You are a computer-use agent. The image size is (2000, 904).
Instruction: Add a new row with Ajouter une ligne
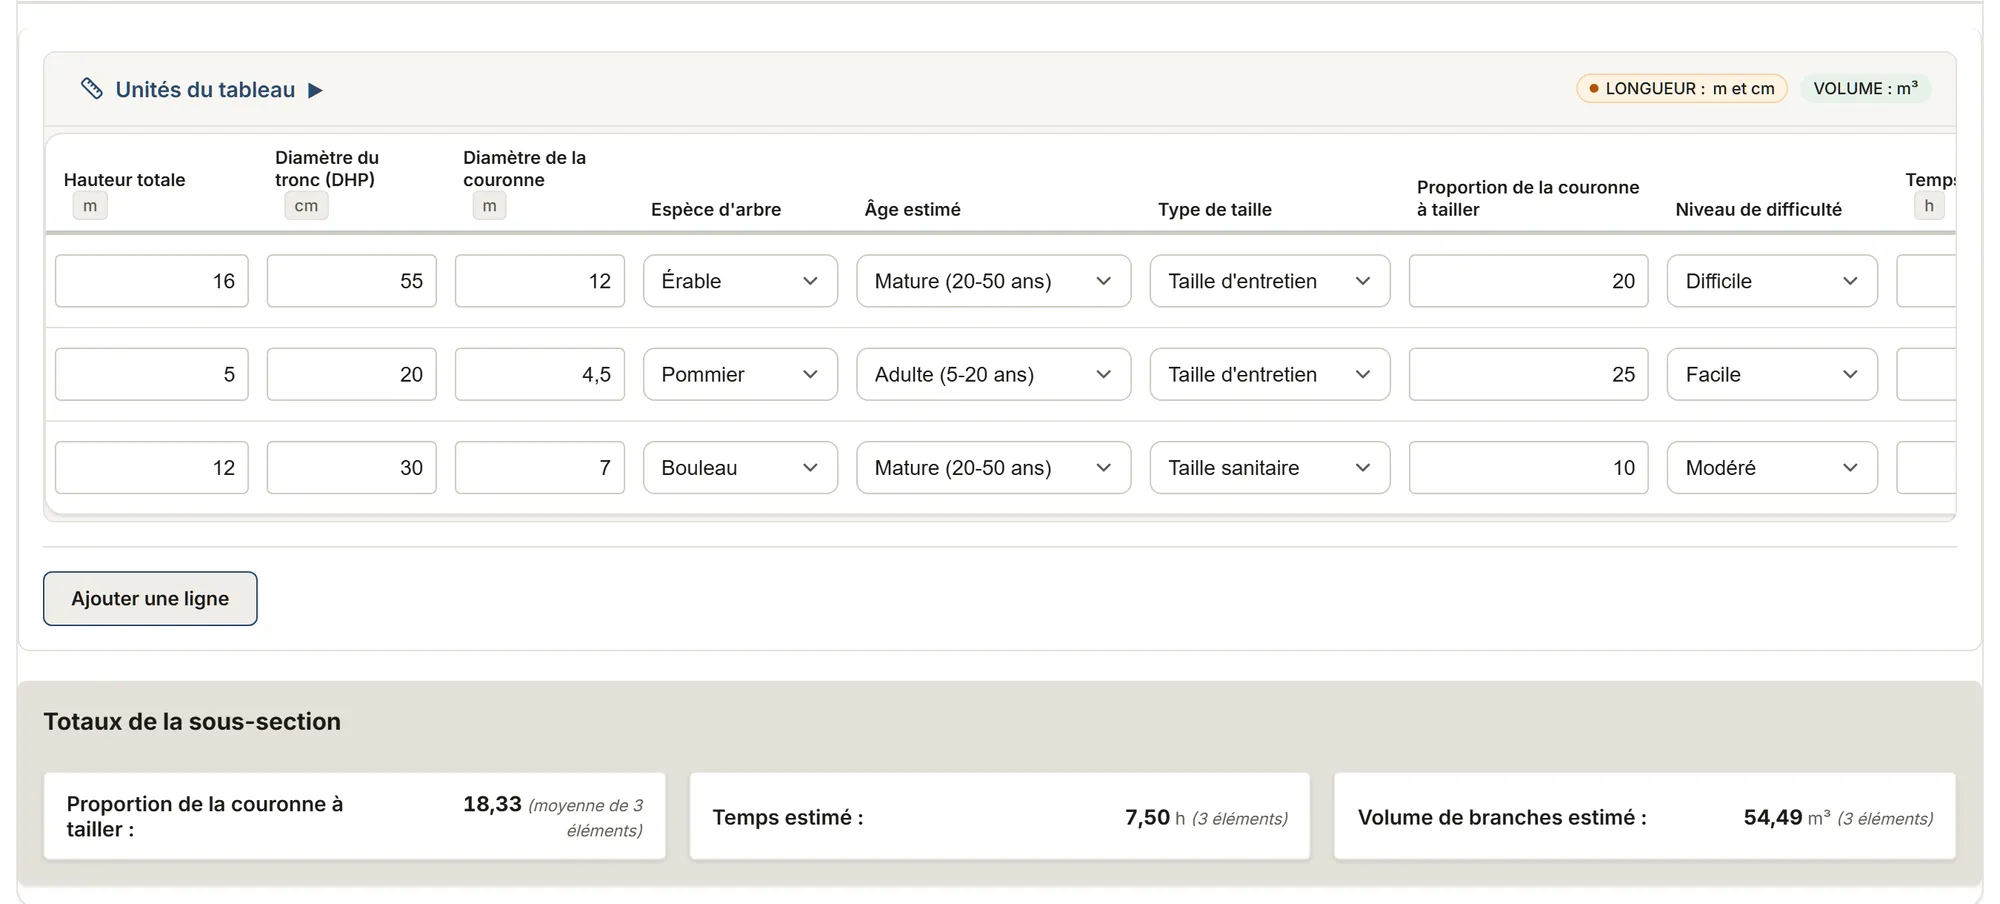pos(150,599)
